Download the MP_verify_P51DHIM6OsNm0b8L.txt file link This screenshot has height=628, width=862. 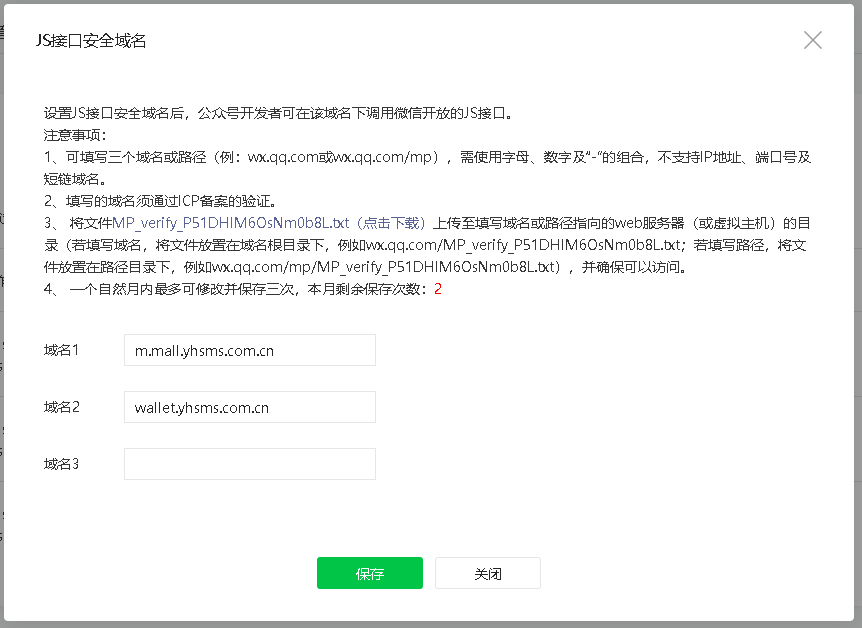[x=270, y=223]
